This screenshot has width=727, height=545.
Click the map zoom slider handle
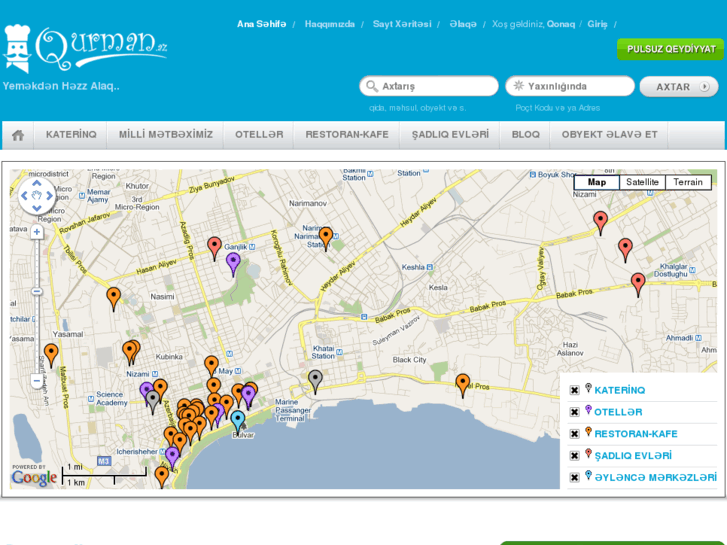click(37, 291)
